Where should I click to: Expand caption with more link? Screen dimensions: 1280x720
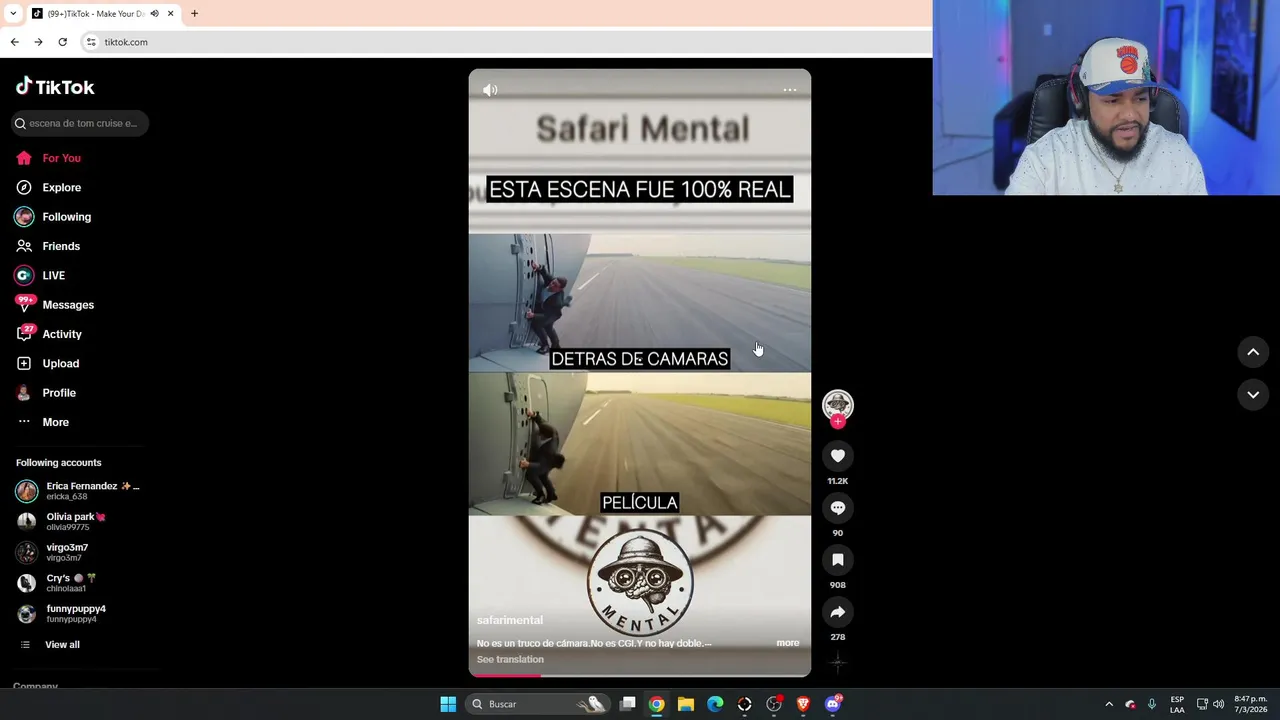click(x=788, y=643)
